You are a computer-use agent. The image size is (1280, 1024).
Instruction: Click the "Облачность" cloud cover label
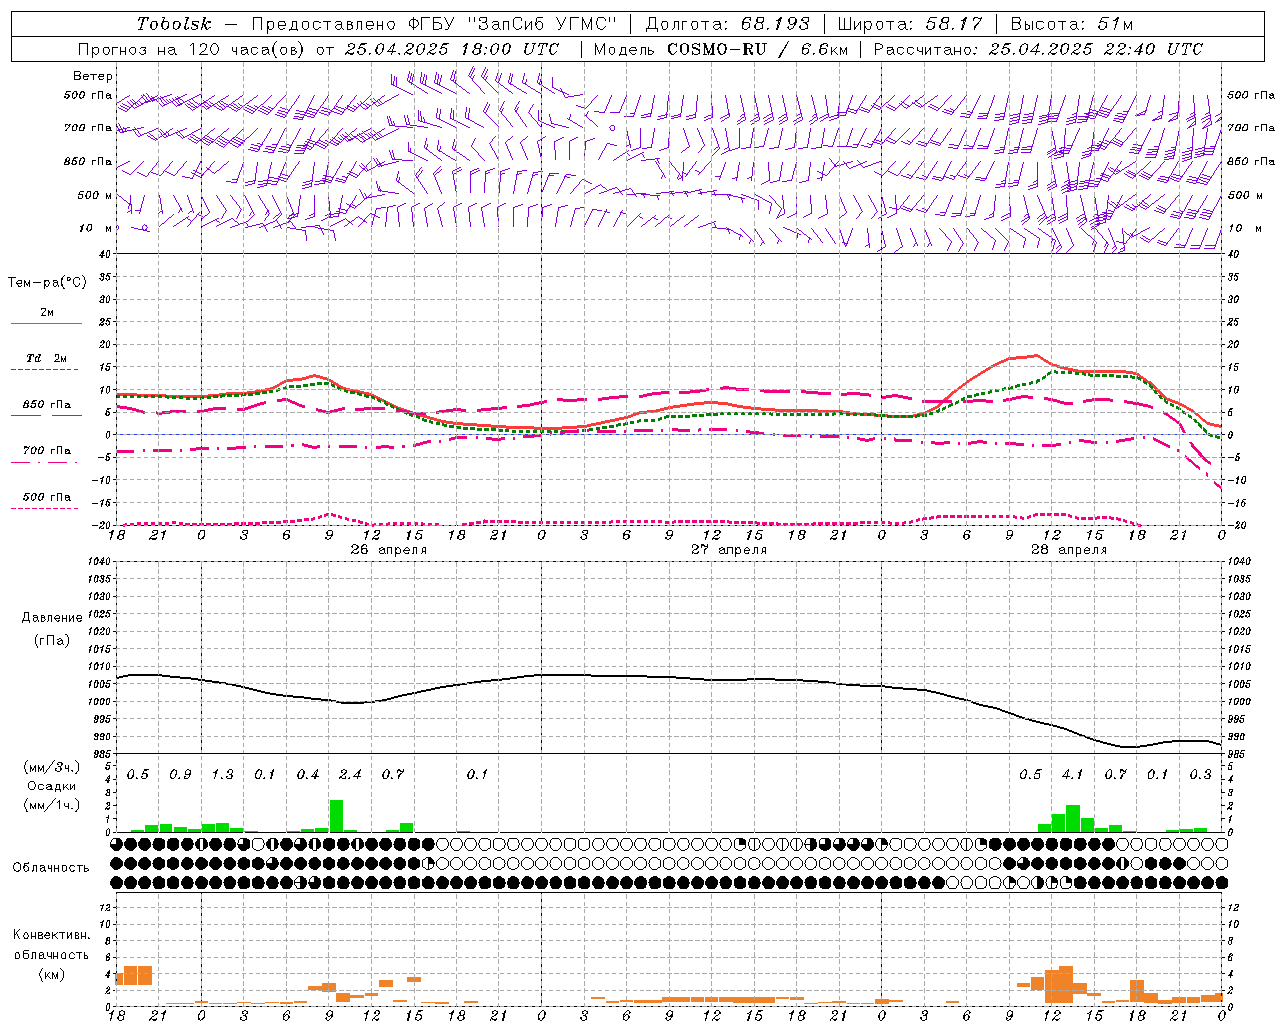pyautogui.click(x=51, y=867)
